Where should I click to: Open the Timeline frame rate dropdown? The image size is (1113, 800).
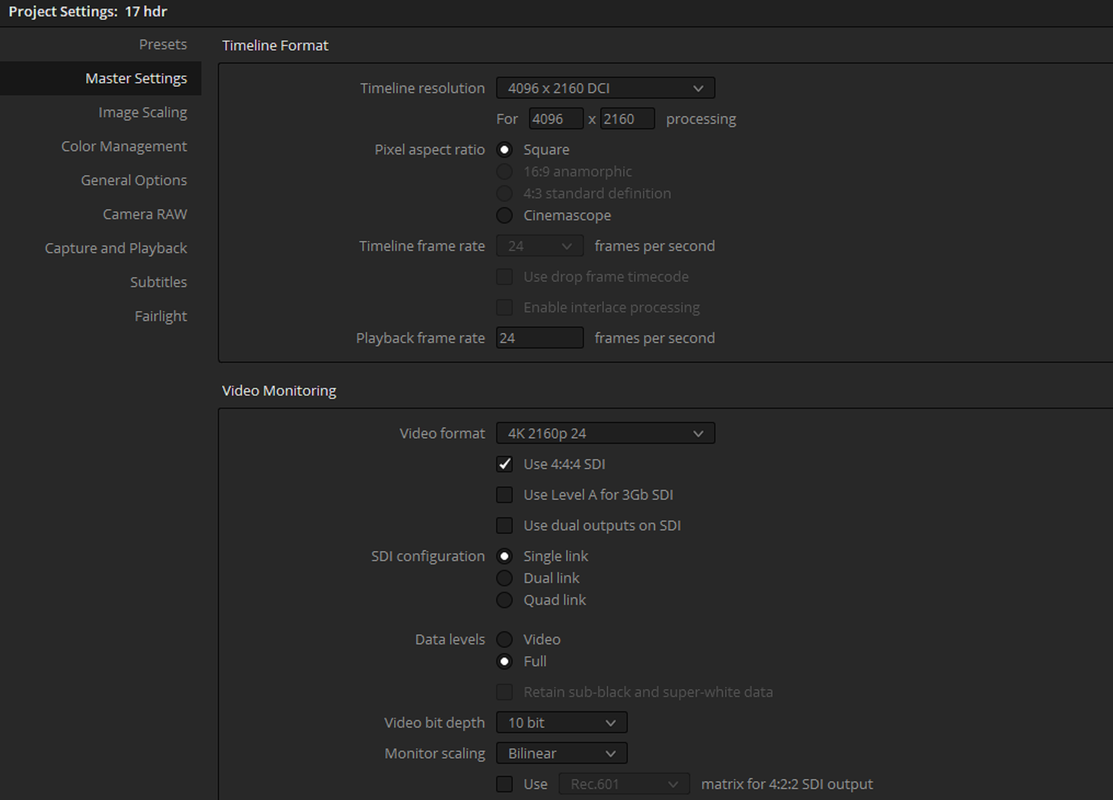tap(539, 246)
